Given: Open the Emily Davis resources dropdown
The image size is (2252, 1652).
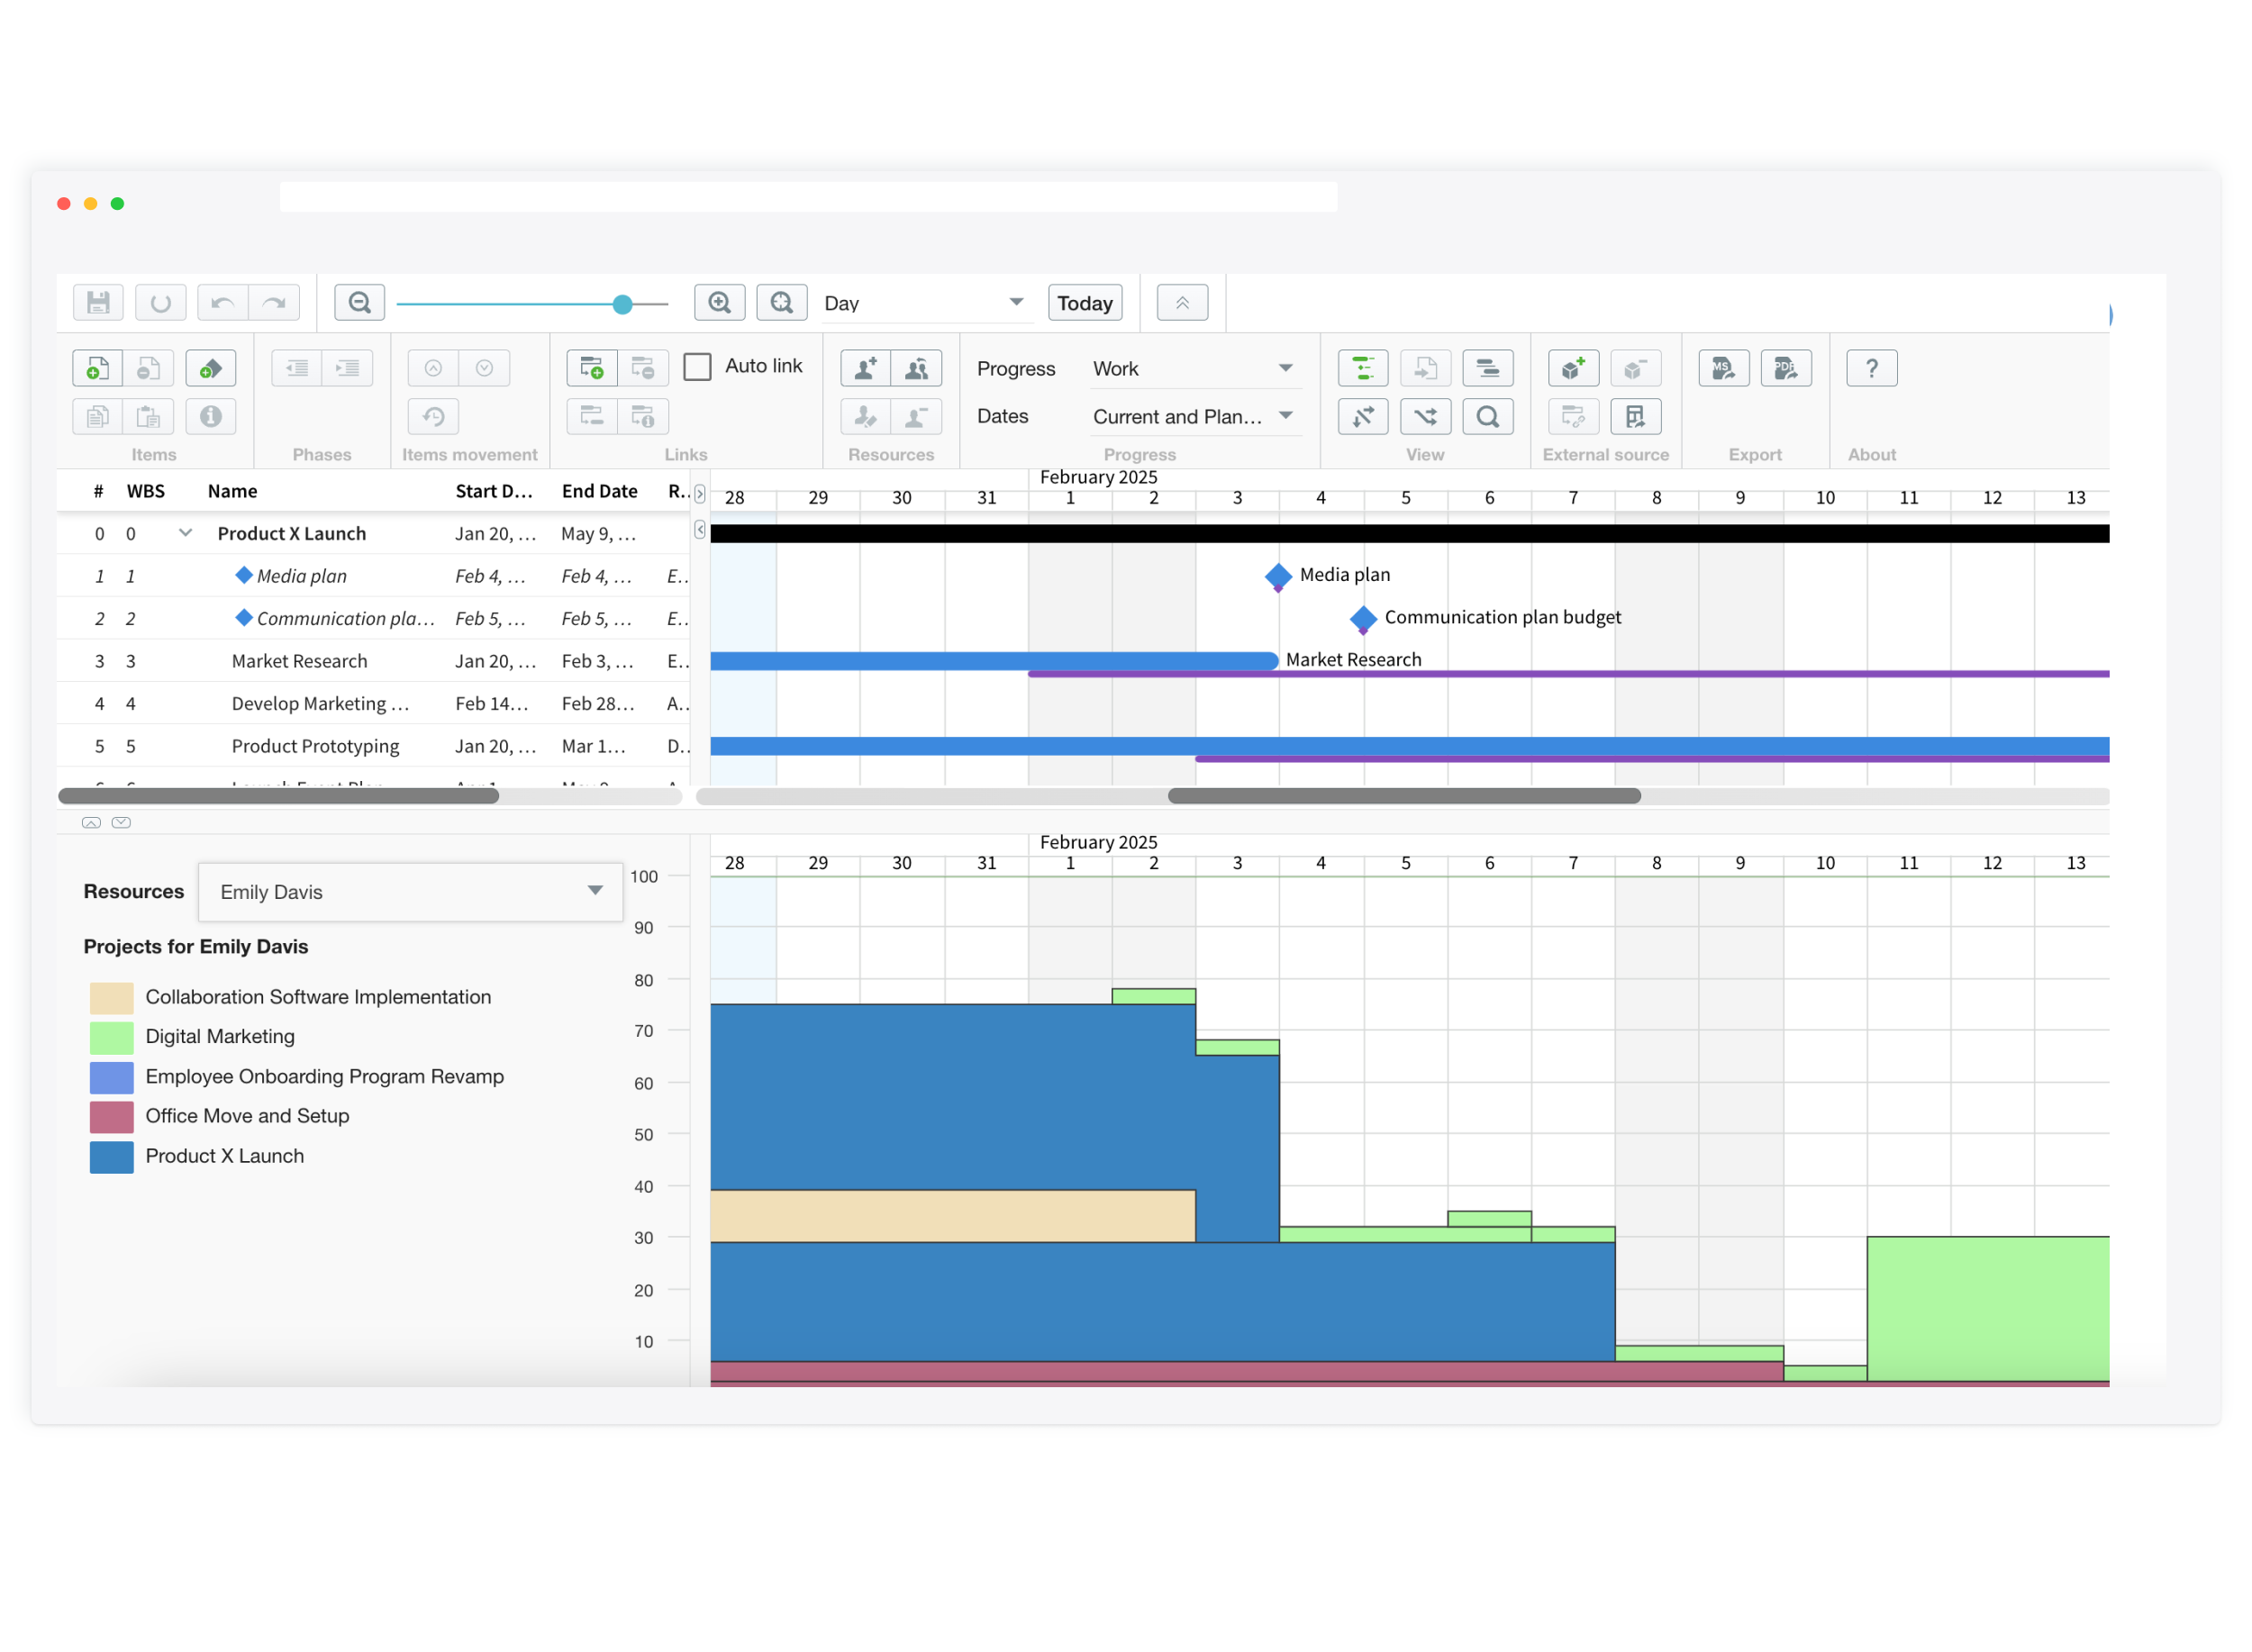Looking at the screenshot, I should coord(410,892).
